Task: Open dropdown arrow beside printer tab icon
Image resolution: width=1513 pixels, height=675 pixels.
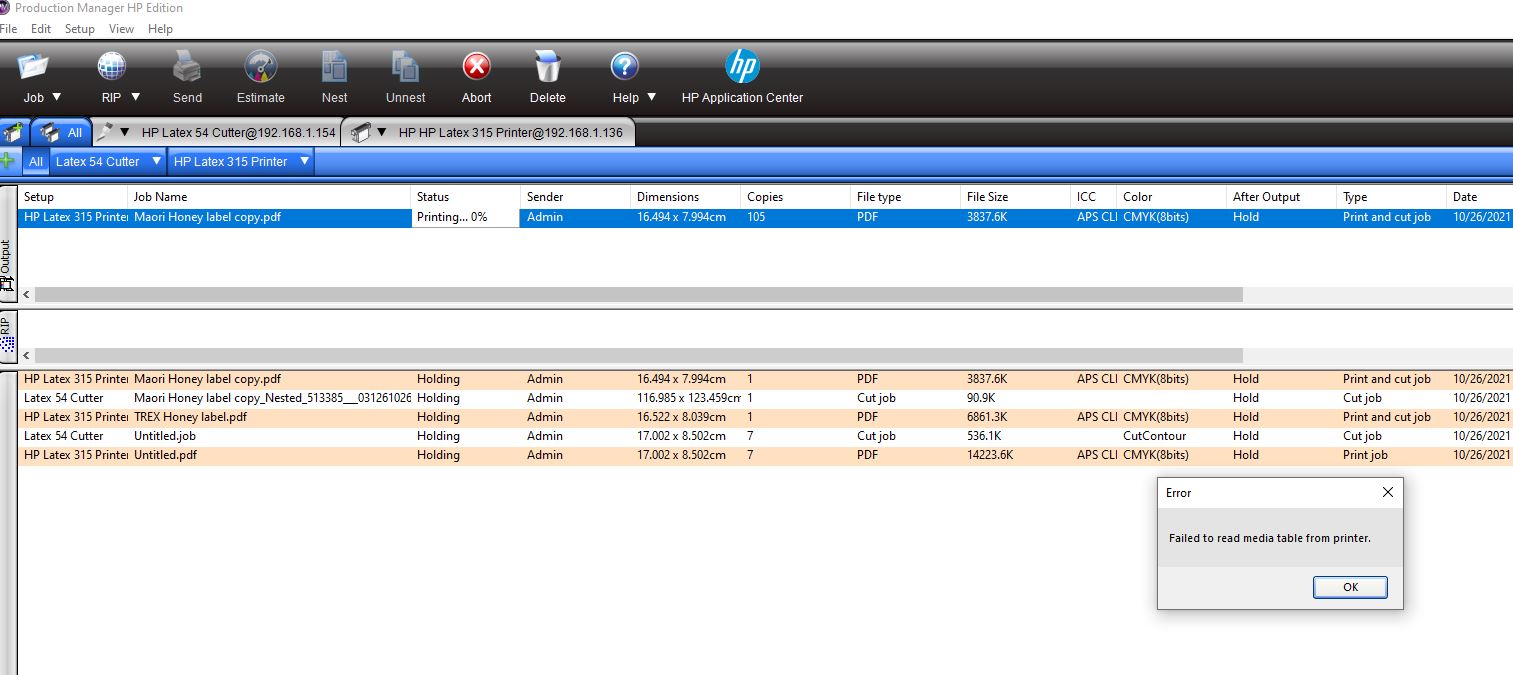Action: 382,132
